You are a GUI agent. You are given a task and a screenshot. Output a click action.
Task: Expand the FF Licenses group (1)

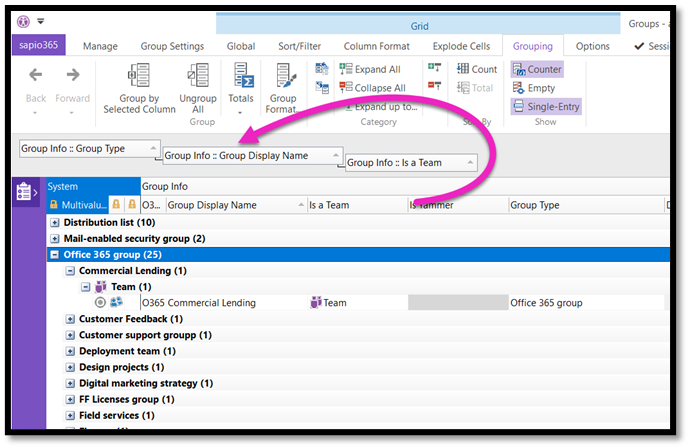(x=70, y=400)
